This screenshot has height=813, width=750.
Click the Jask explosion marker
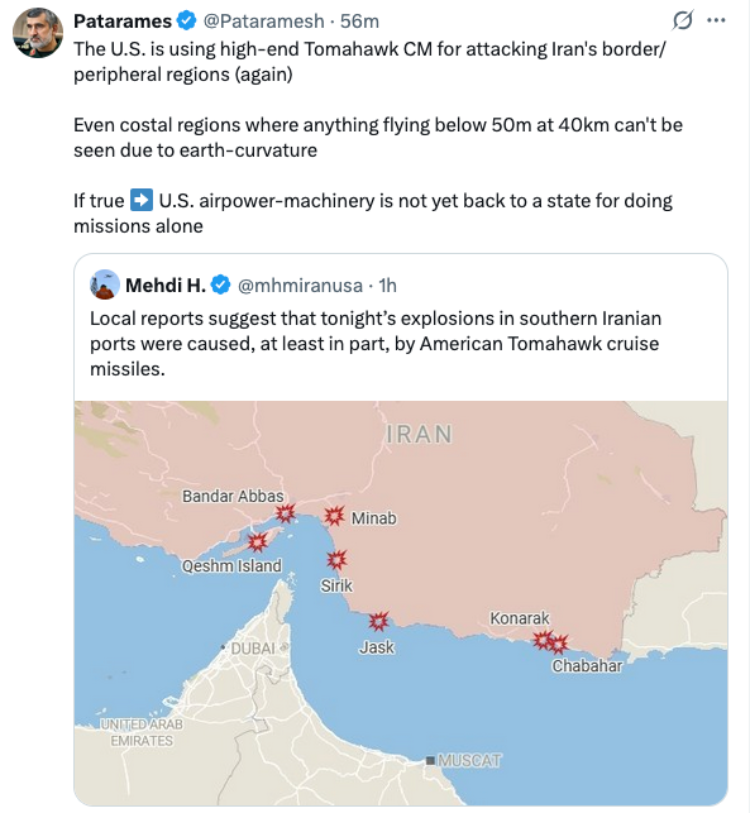[x=379, y=621]
